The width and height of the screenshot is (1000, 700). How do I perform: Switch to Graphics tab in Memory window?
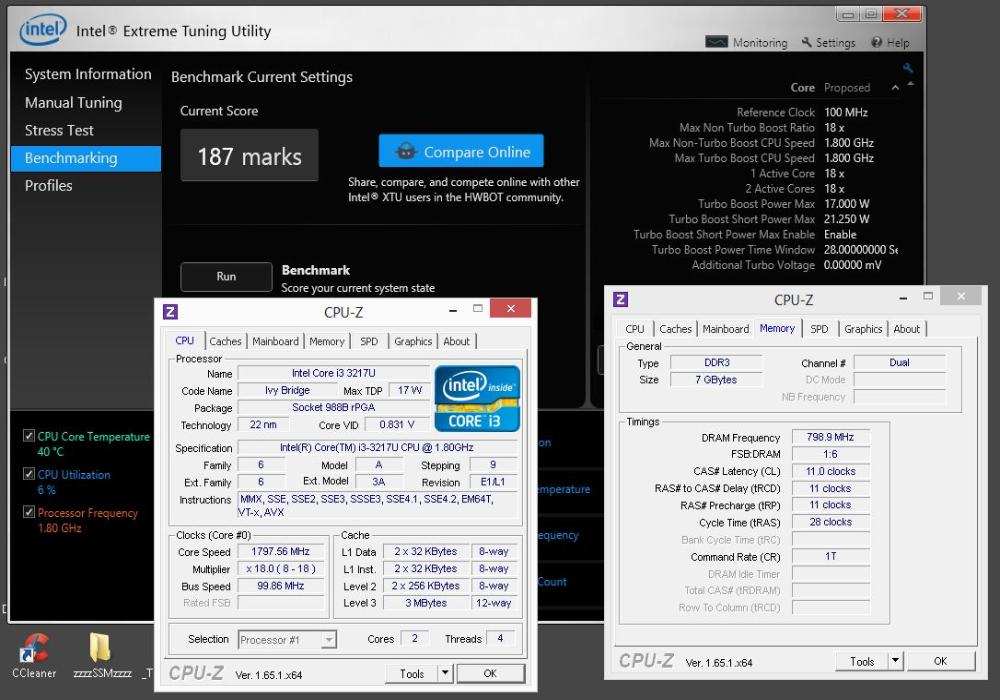coord(863,329)
